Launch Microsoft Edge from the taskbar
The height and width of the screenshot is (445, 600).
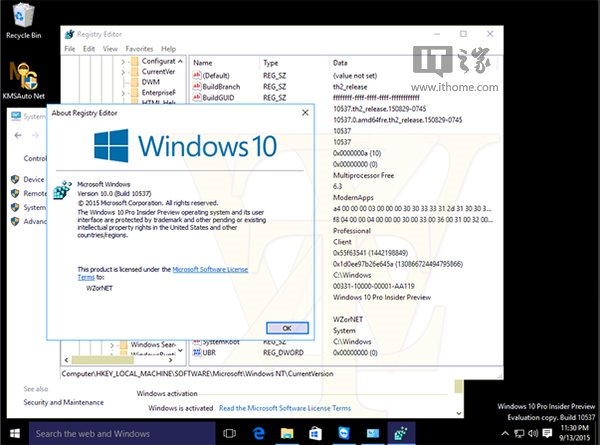(x=259, y=434)
